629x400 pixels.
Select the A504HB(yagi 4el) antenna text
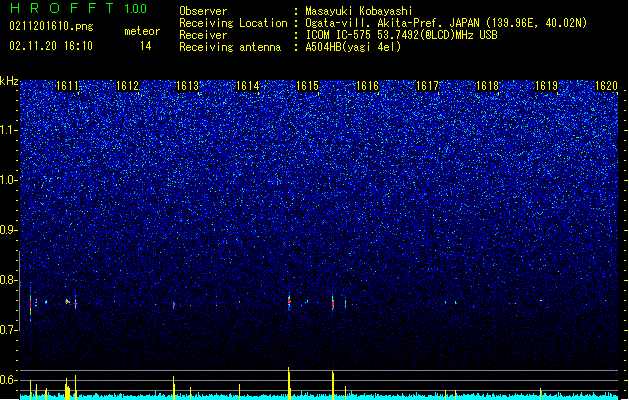(x=353, y=47)
